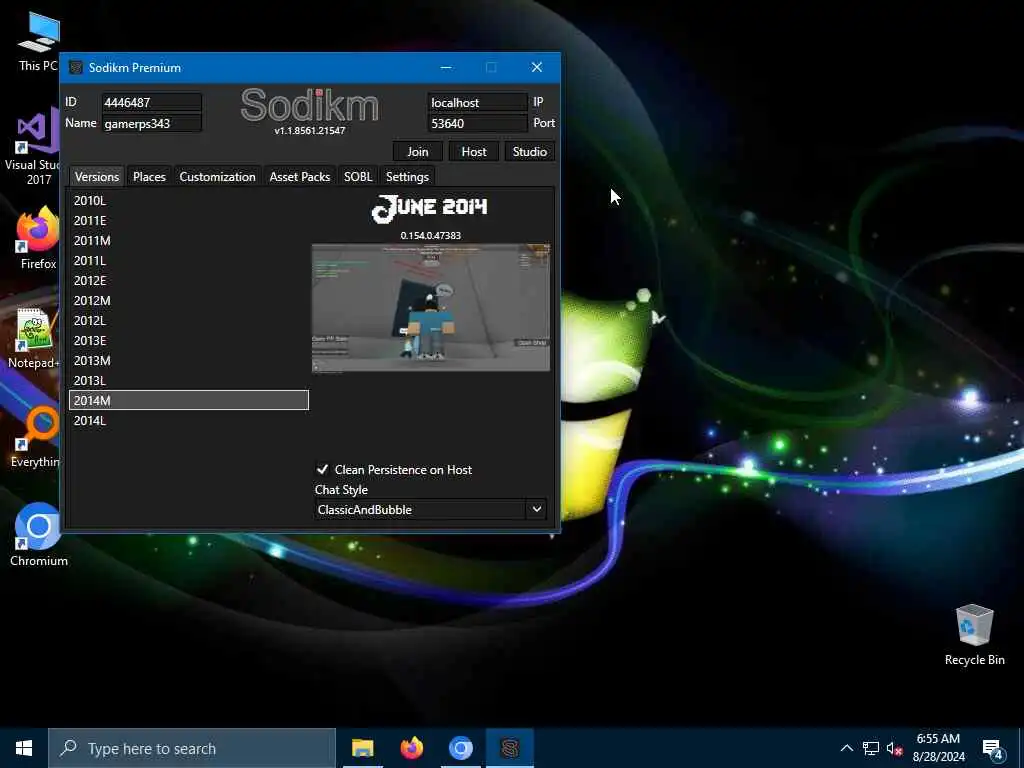Select version 2011L in the list
1024x768 pixels.
(189, 261)
